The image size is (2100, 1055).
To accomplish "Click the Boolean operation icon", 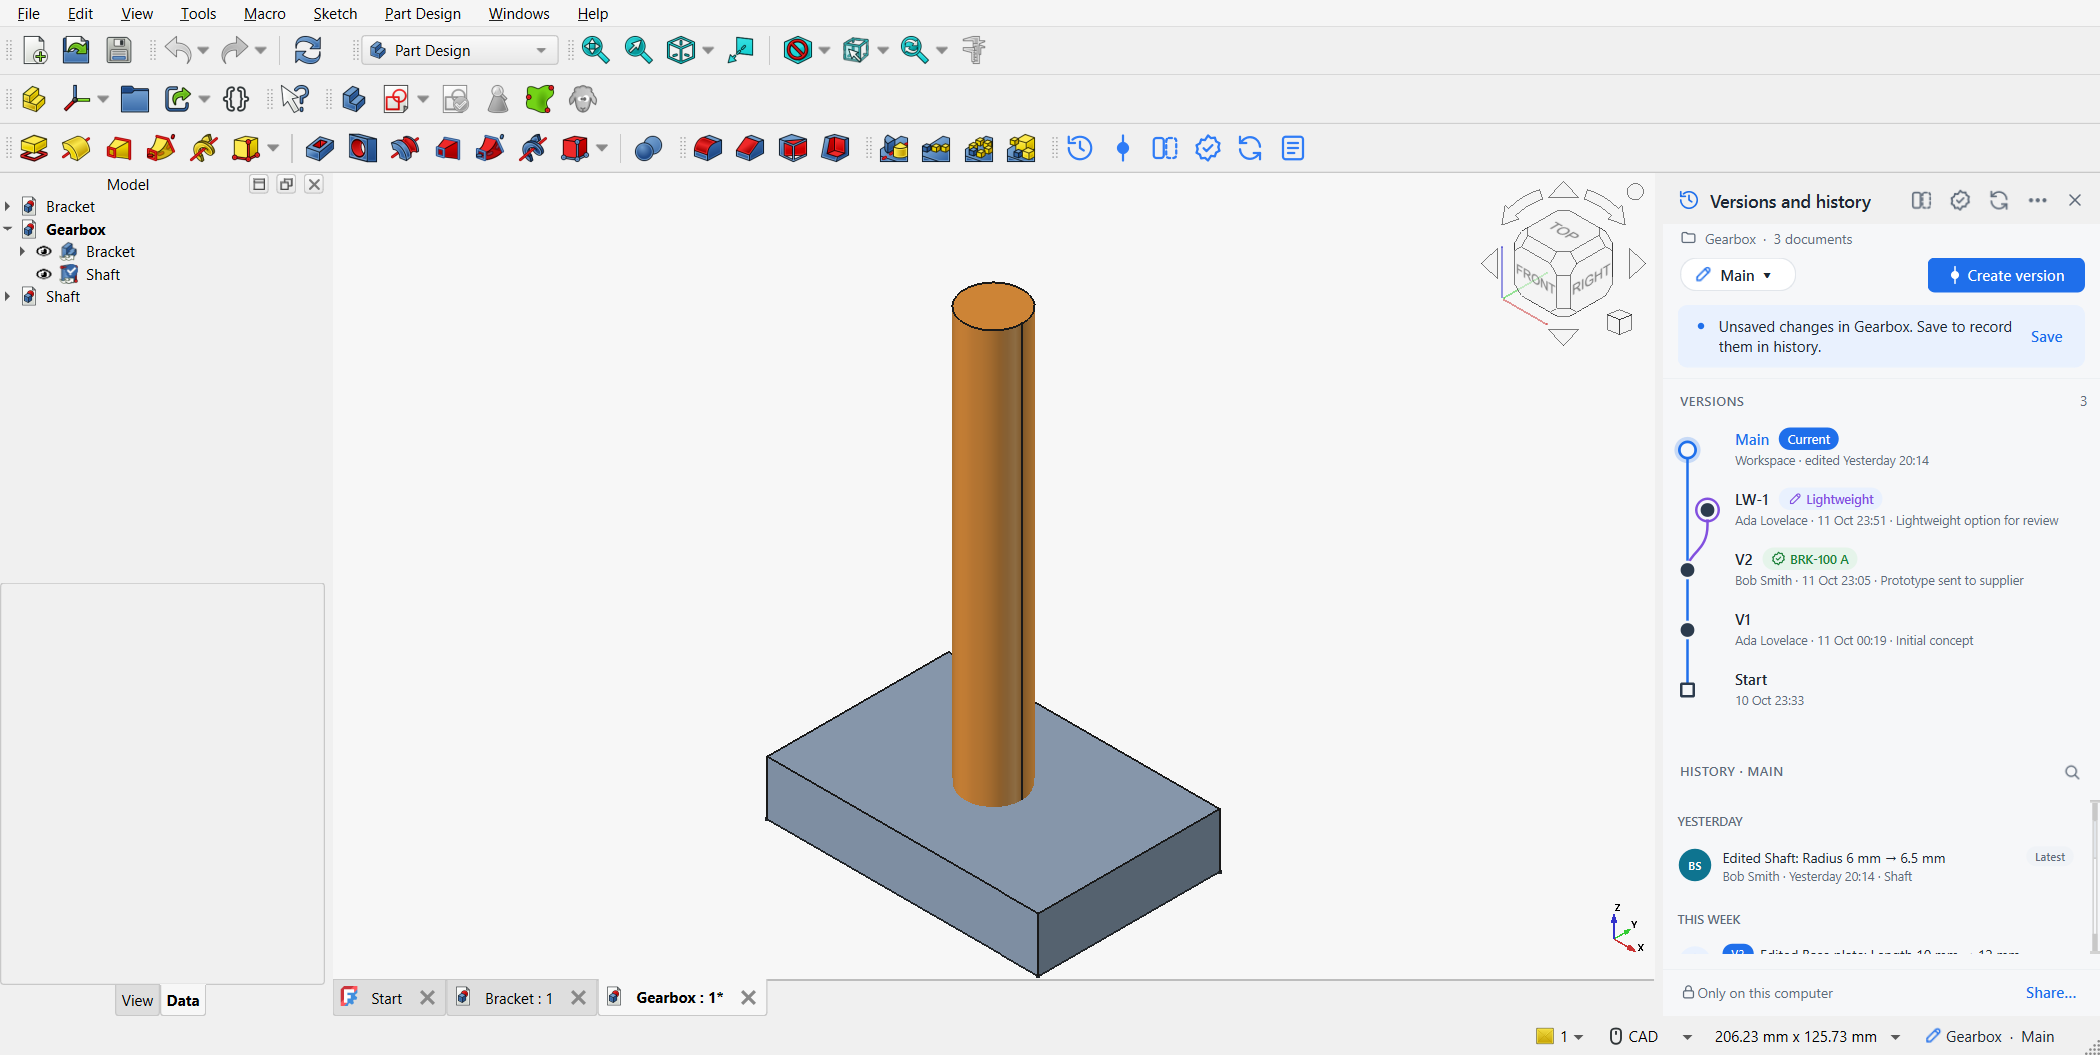I will tap(648, 149).
